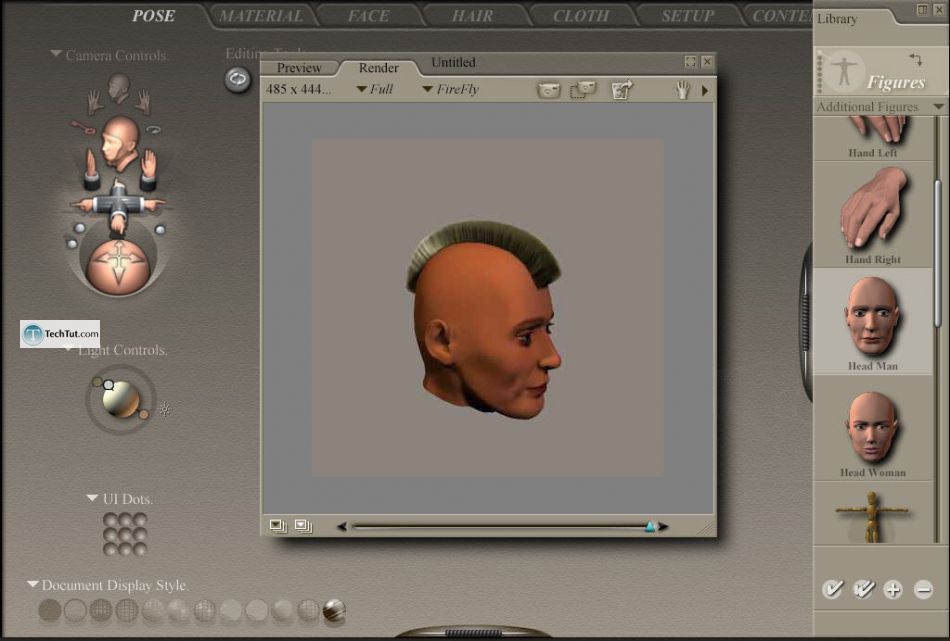Viewport: 950px width, 641px height.
Task: Switch to the FACE room tab
Action: pyautogui.click(x=368, y=16)
